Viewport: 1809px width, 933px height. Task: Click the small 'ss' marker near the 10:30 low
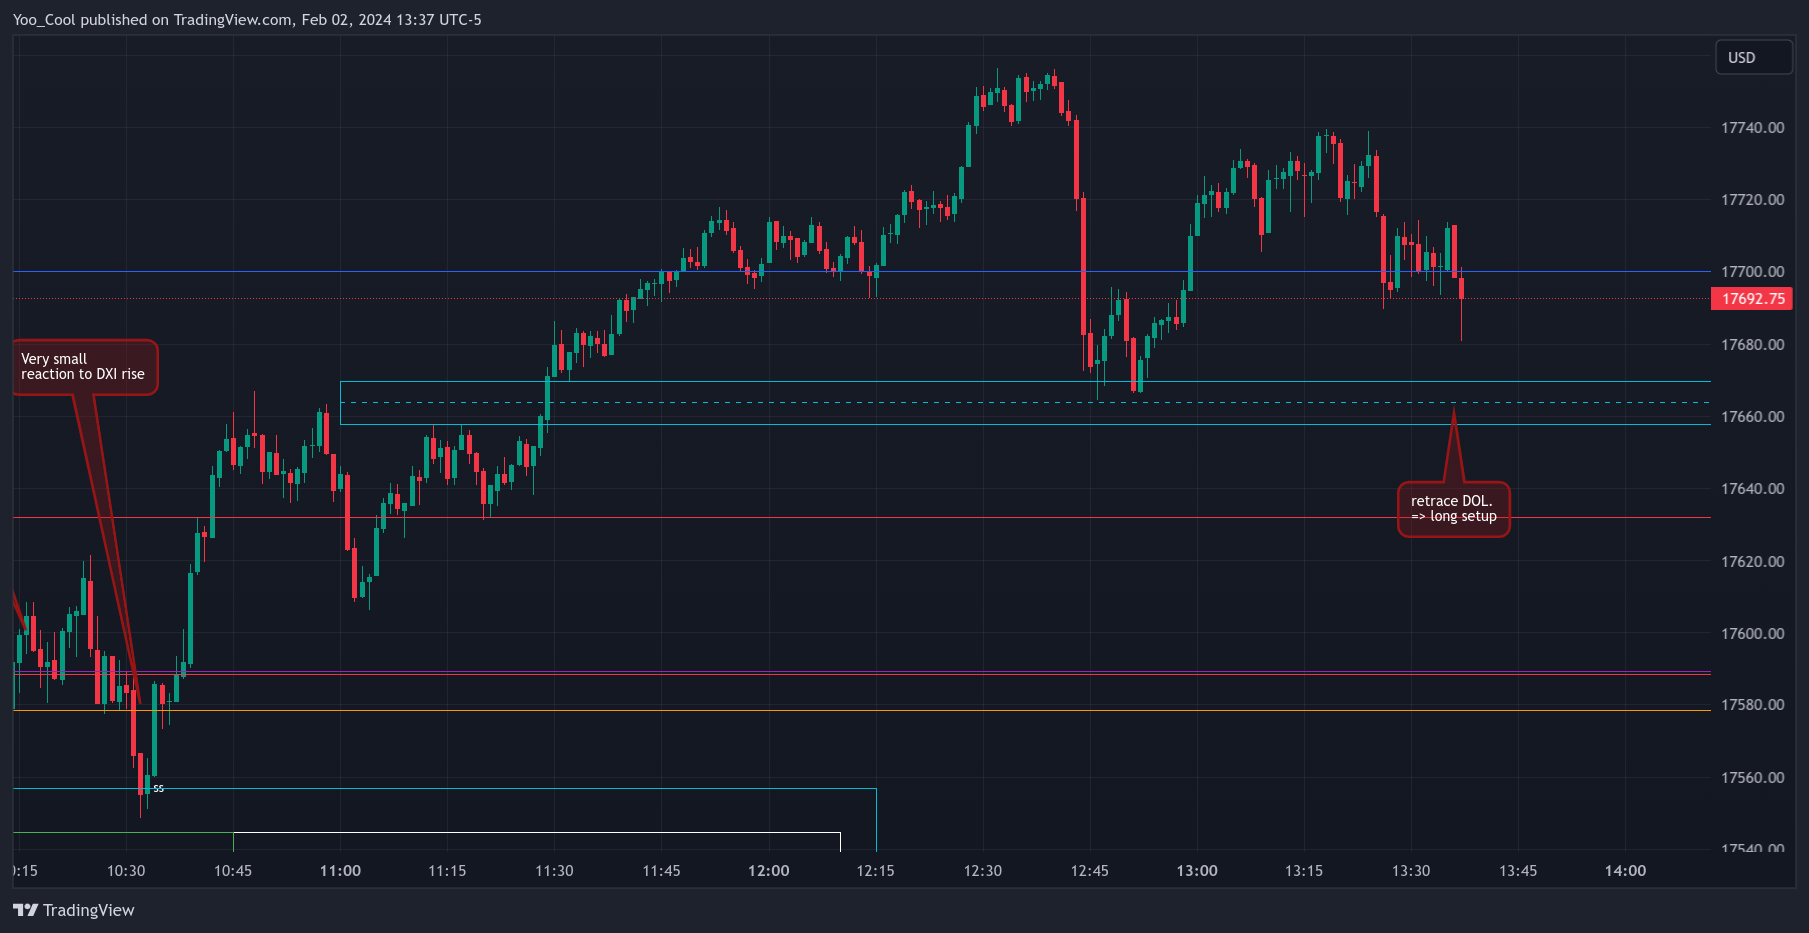(158, 789)
